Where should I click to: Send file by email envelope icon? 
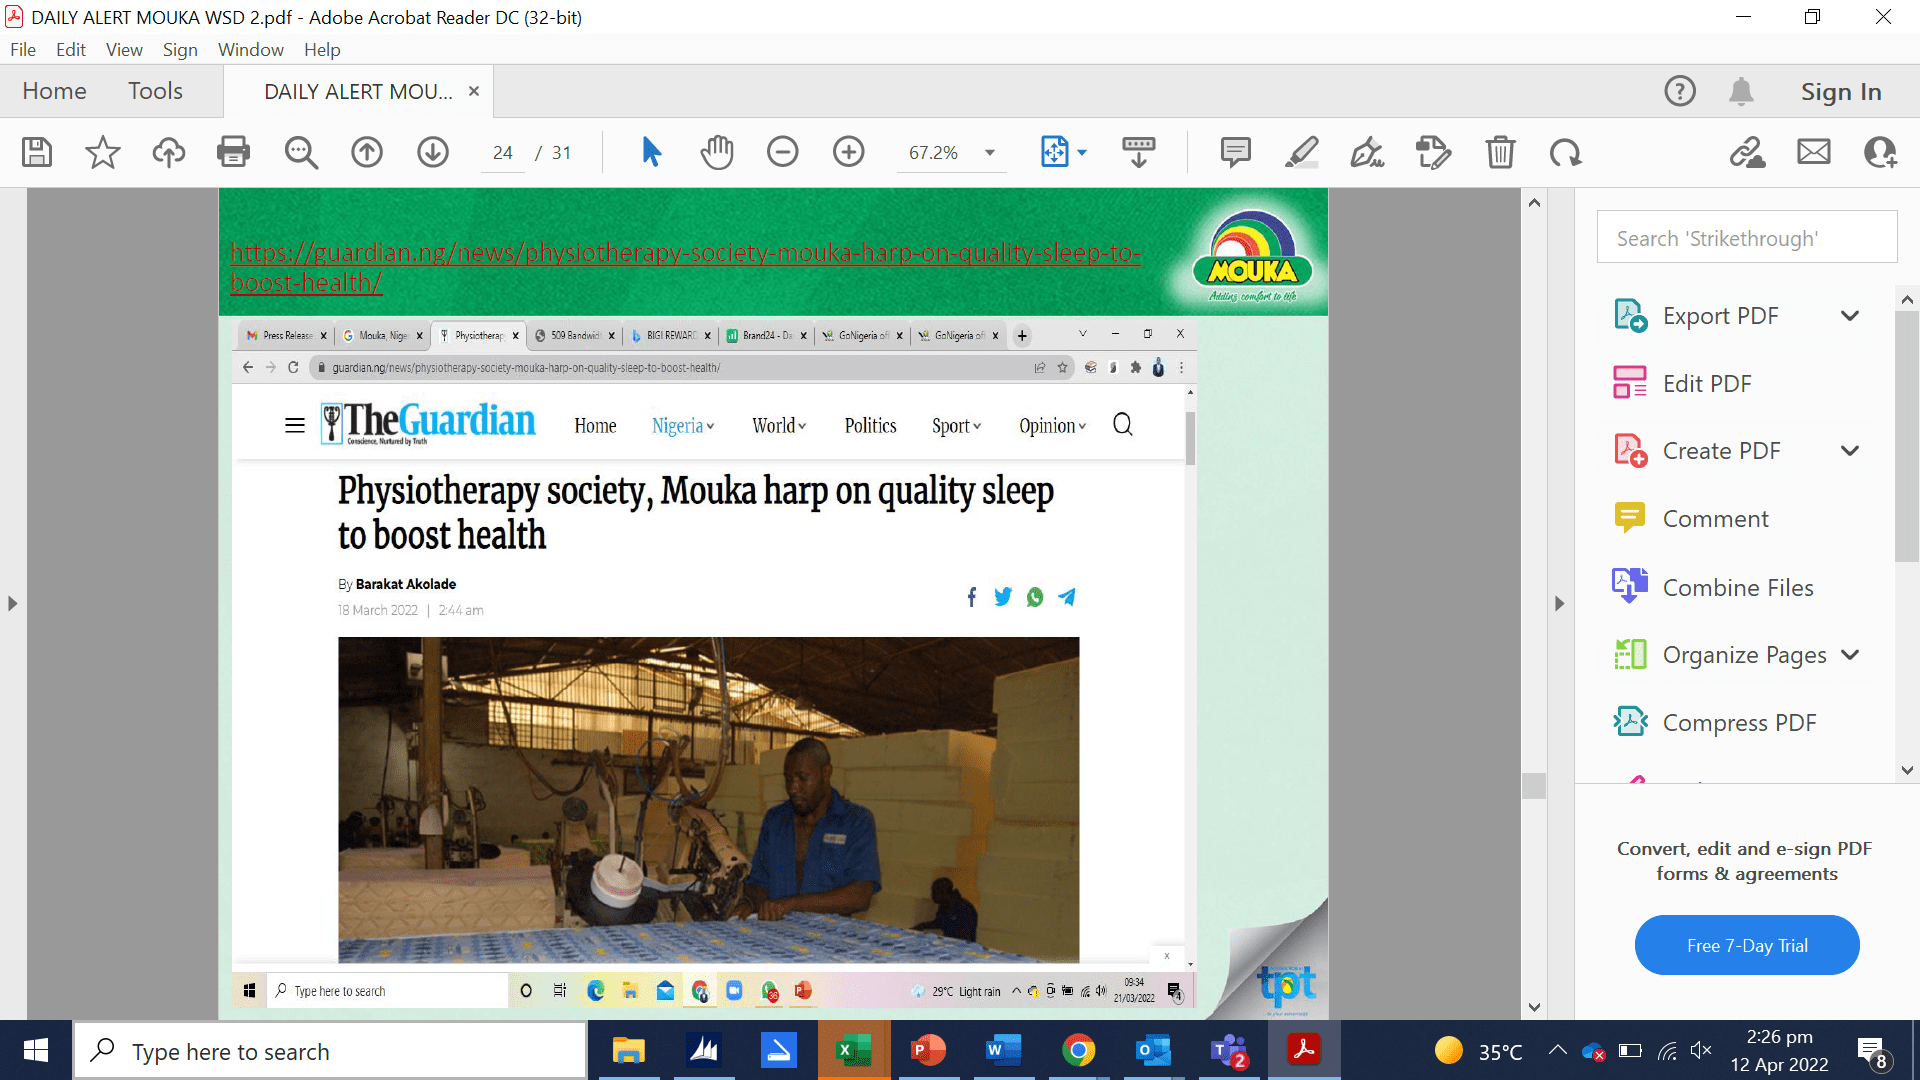(1813, 152)
